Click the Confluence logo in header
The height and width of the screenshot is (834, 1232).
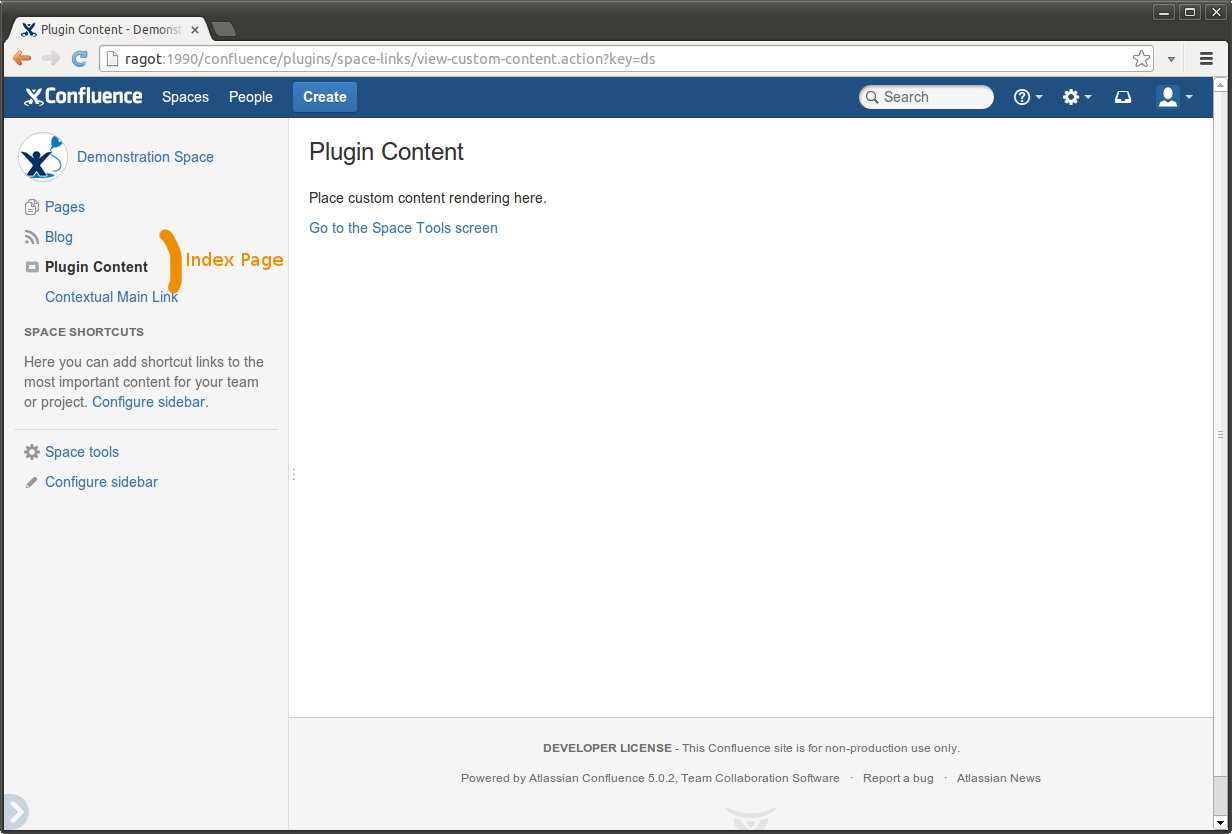[83, 97]
